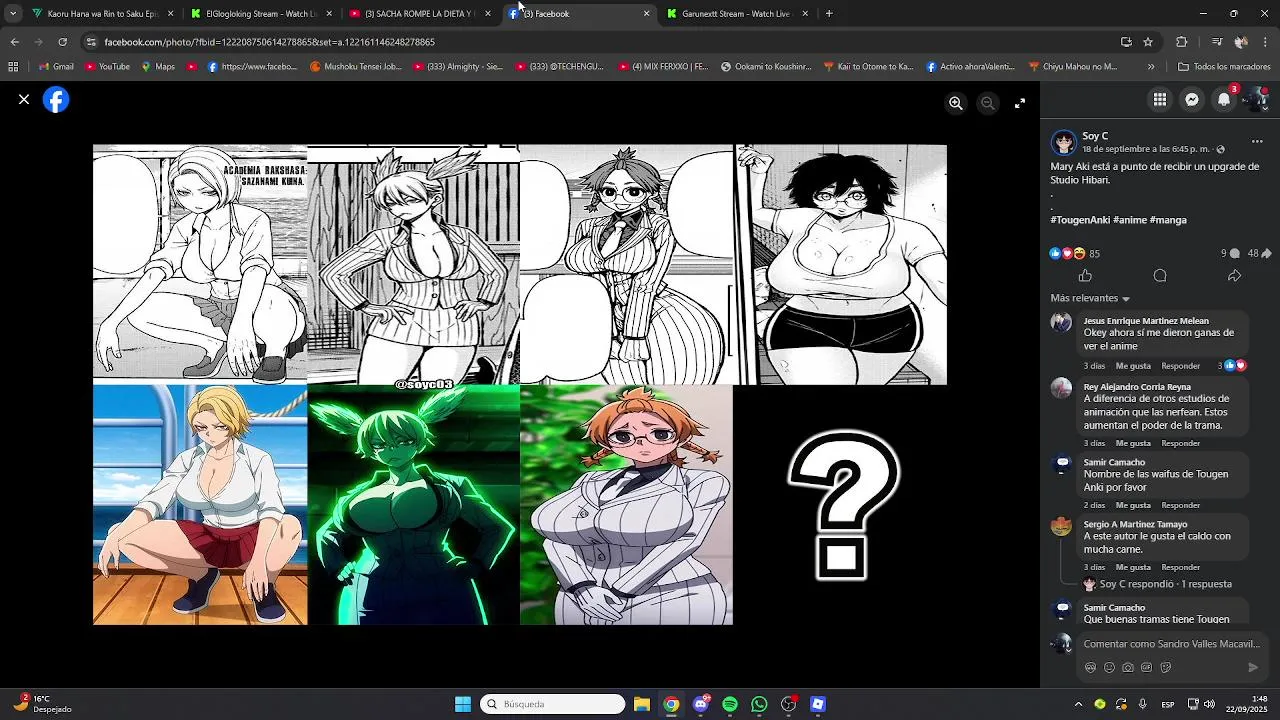Open the Facebook menu grid icon

click(x=1160, y=99)
